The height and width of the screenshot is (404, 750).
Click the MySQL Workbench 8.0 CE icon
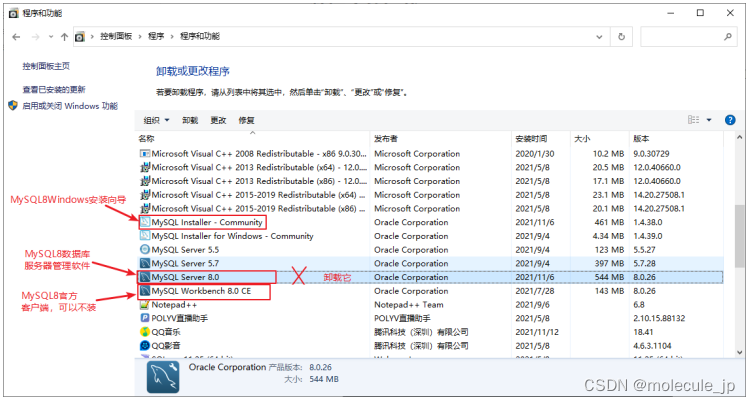click(x=144, y=291)
